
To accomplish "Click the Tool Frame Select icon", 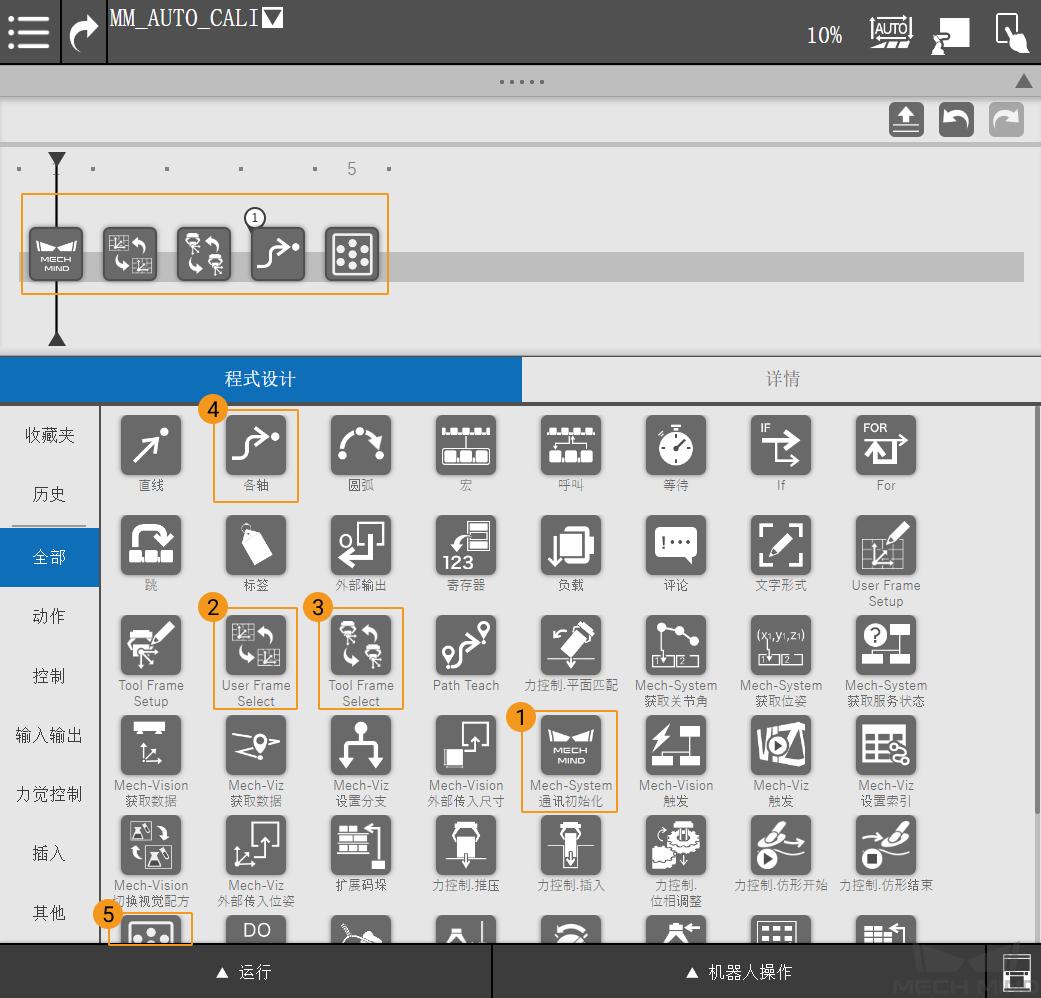I will (361, 645).
